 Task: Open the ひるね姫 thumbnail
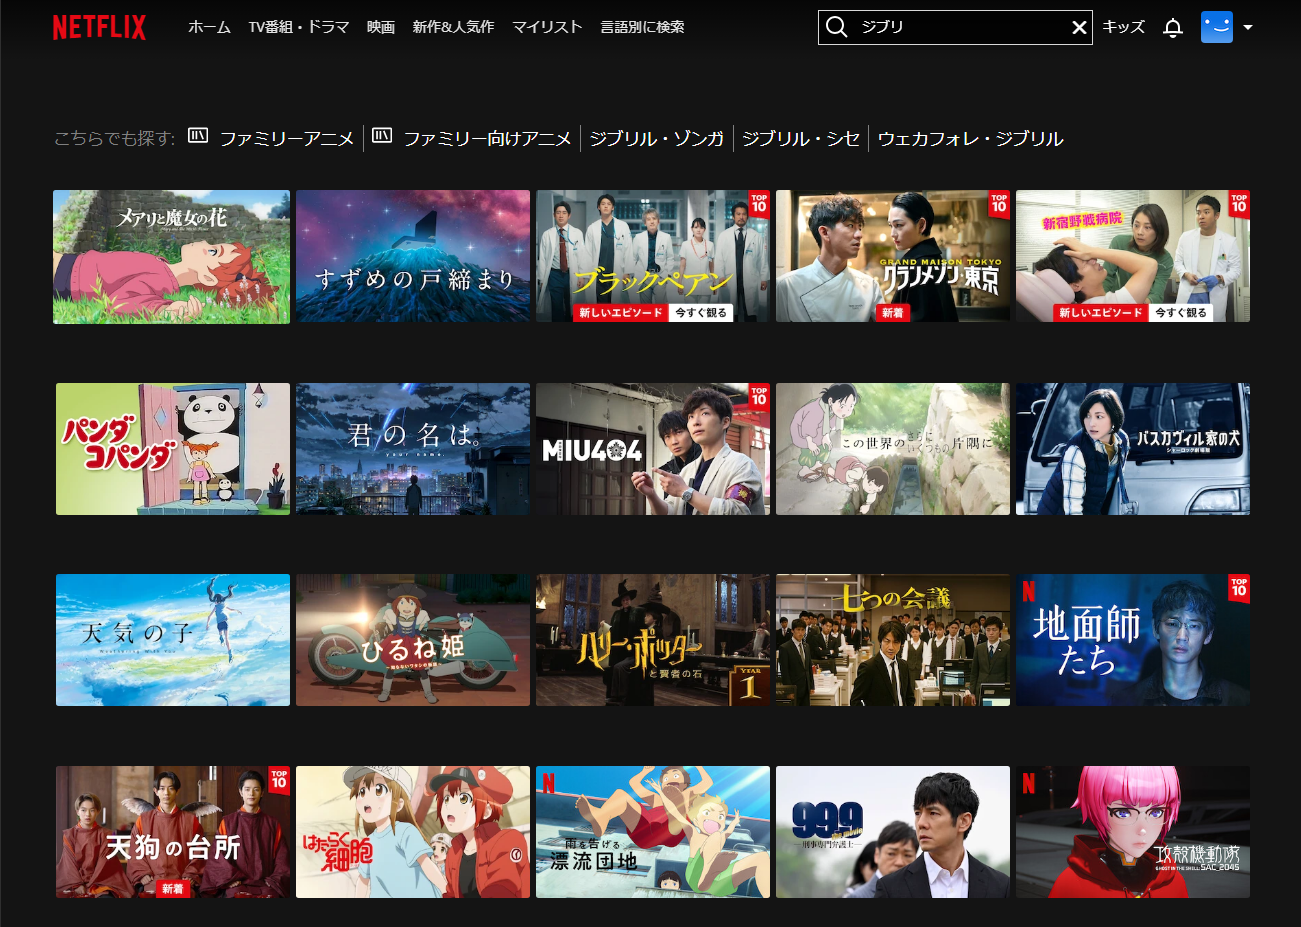pos(413,640)
